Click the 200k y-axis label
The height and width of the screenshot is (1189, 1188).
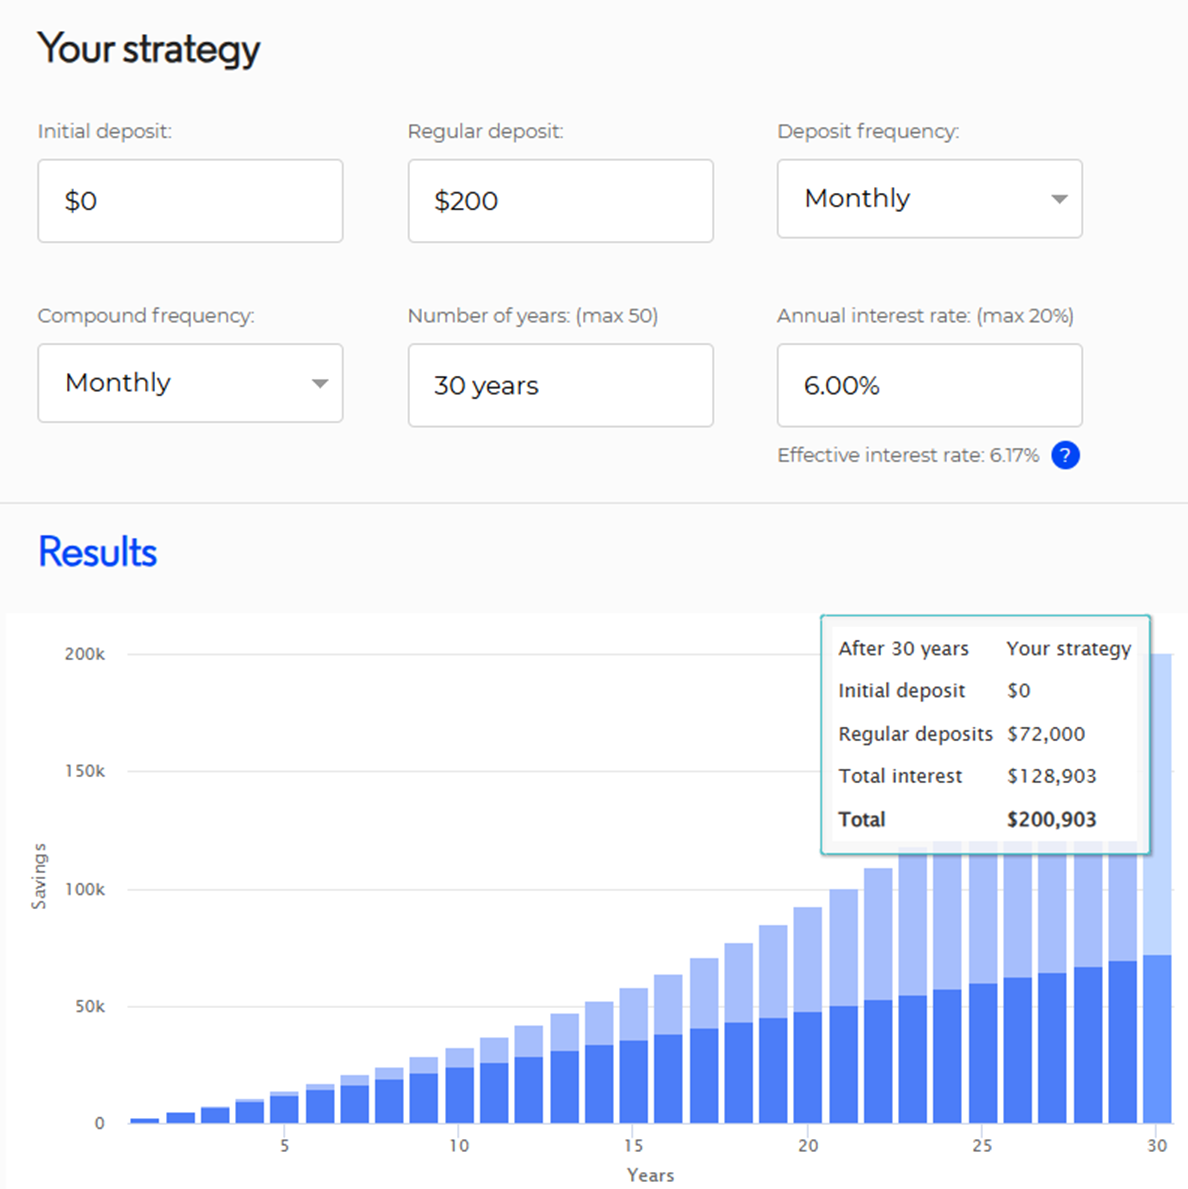pos(85,654)
